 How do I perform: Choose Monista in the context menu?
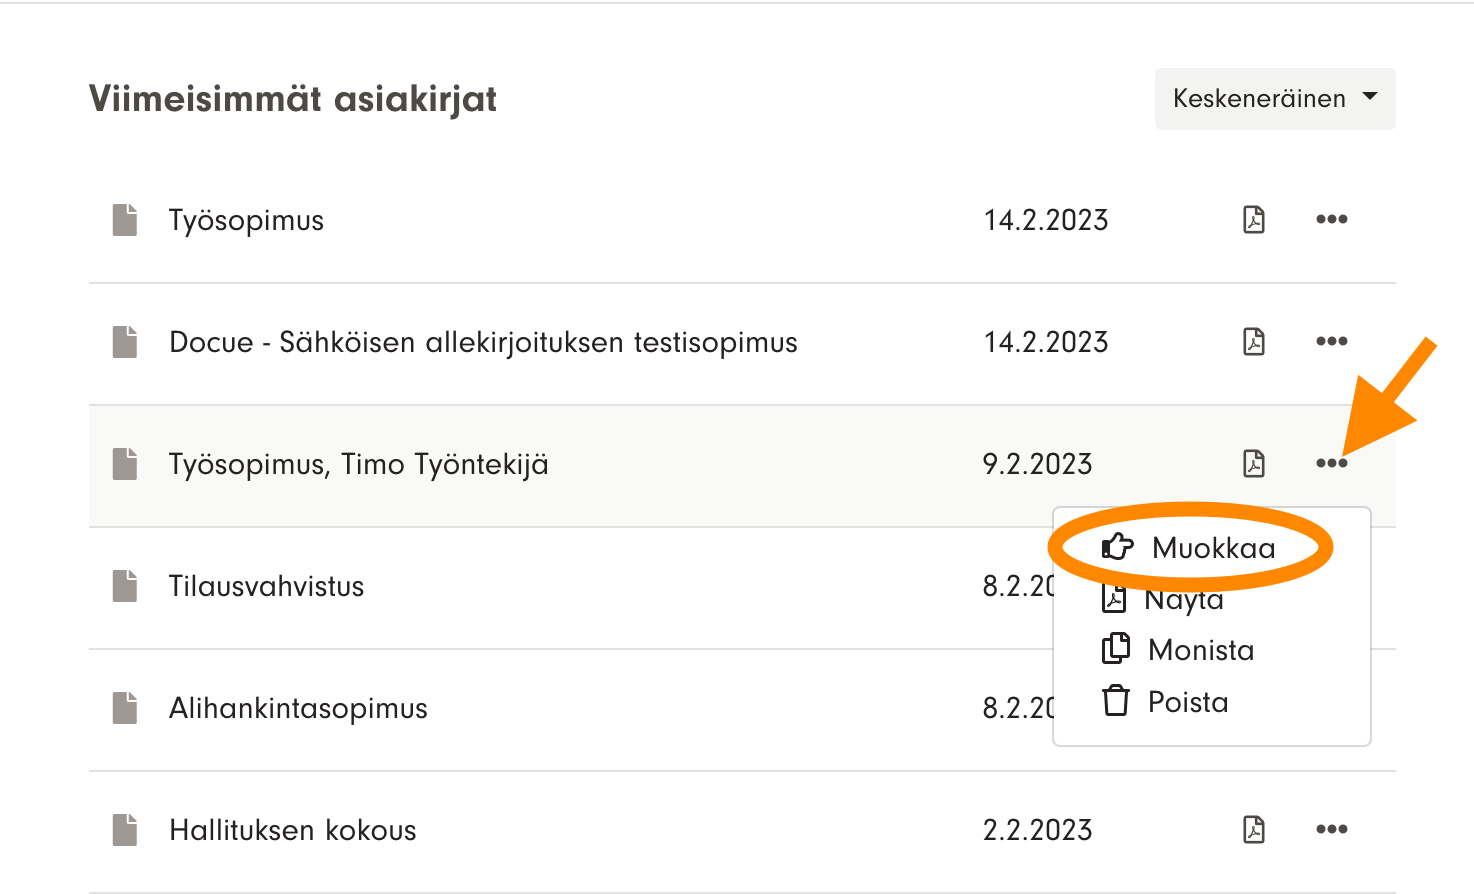click(1200, 650)
